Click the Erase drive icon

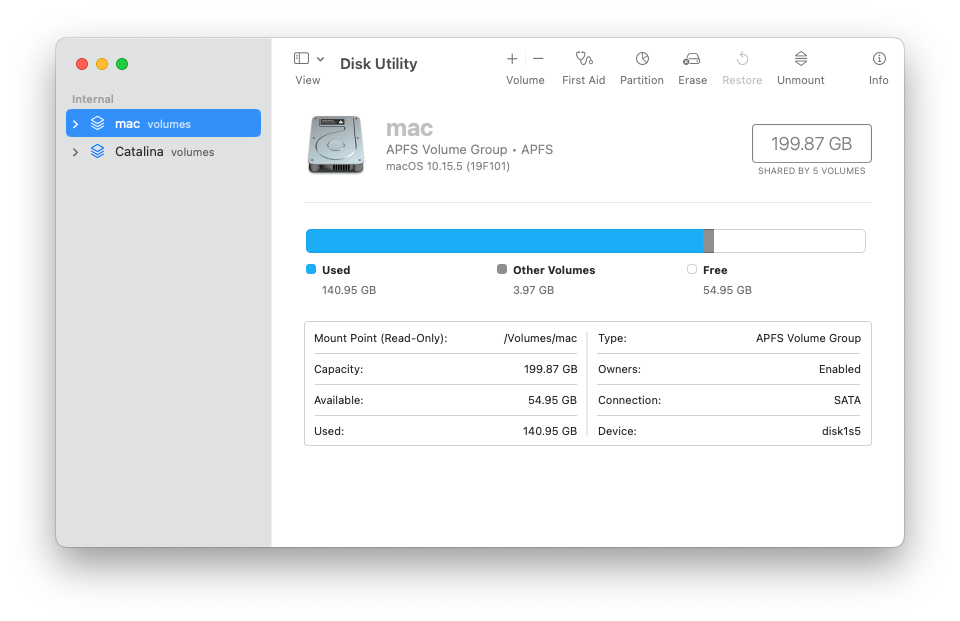click(x=692, y=59)
